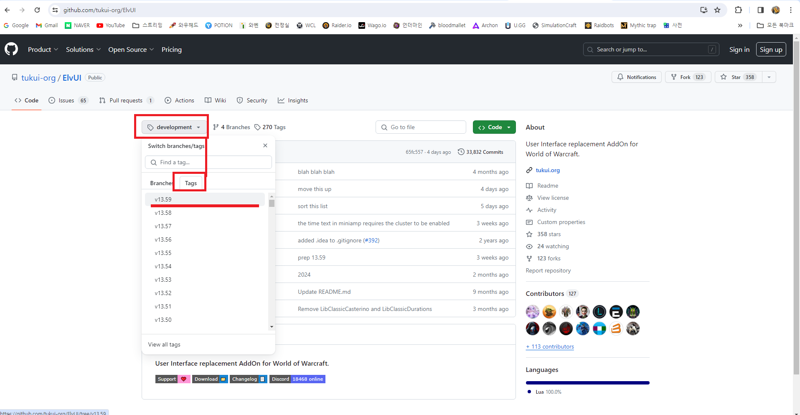800x415 pixels.
Task: Switch to the Branches tab in popup
Action: click(161, 183)
